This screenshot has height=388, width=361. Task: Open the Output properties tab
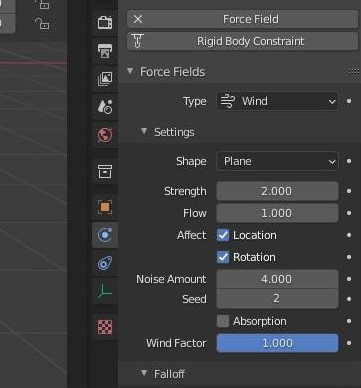click(105, 50)
